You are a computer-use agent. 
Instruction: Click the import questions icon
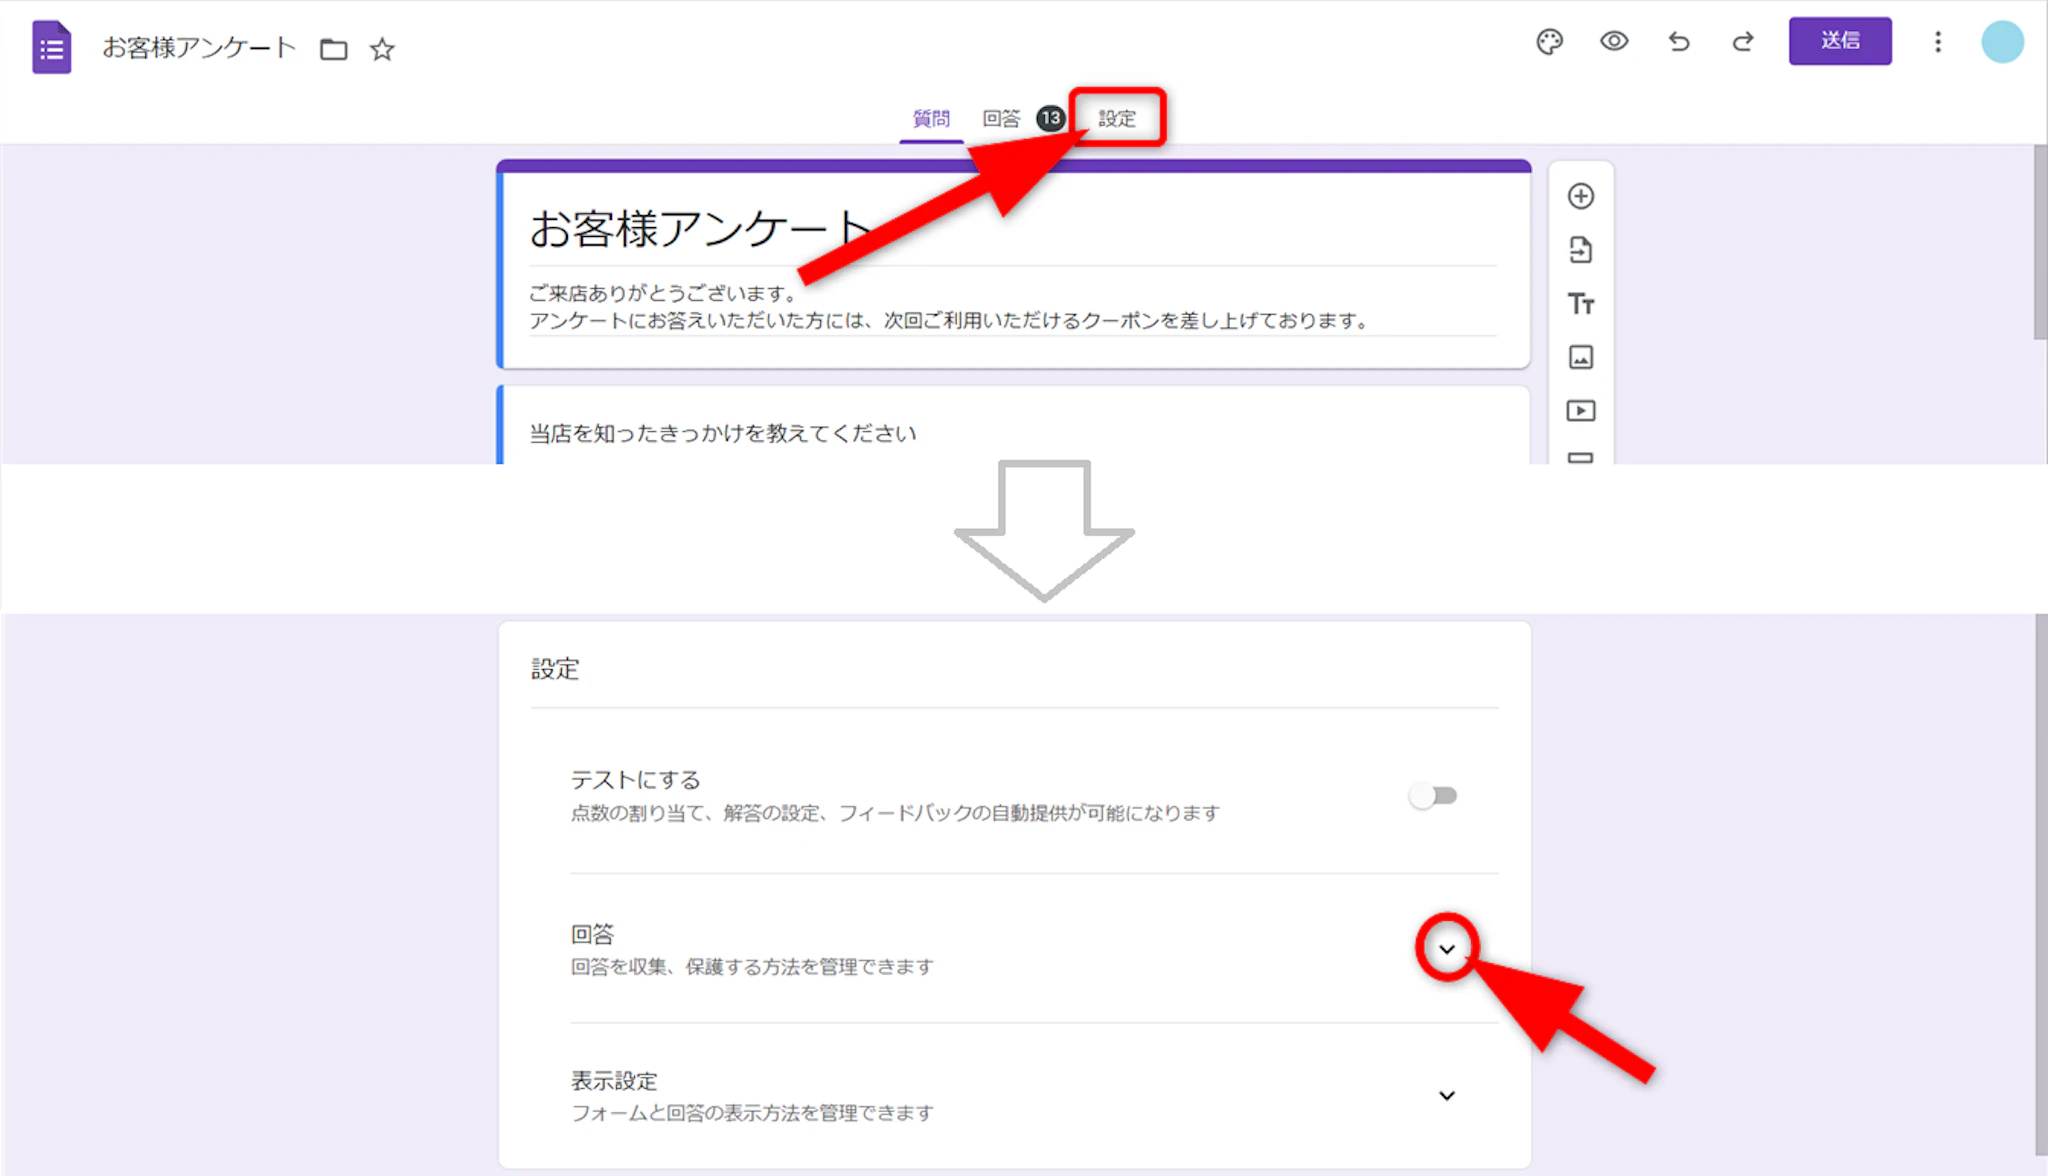coord(1580,250)
